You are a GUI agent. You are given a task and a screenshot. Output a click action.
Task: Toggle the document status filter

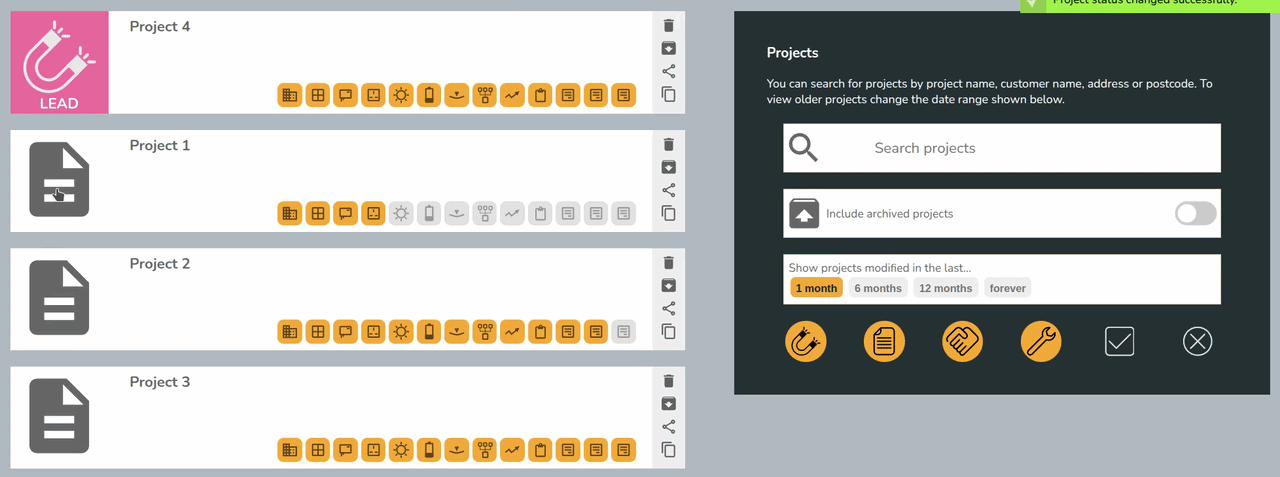(x=884, y=342)
